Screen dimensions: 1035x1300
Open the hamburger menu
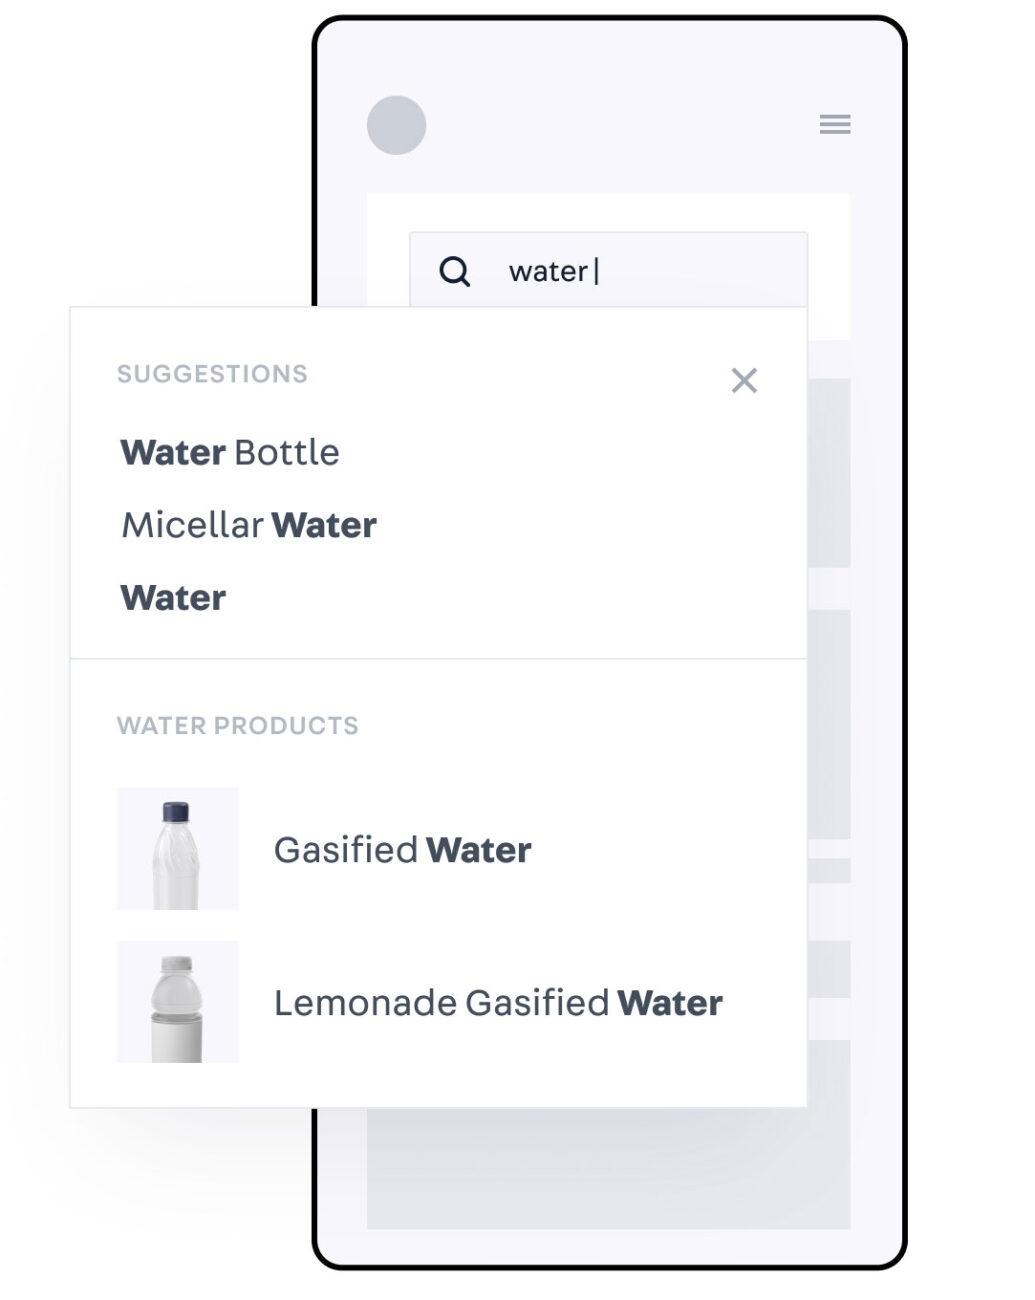point(835,125)
